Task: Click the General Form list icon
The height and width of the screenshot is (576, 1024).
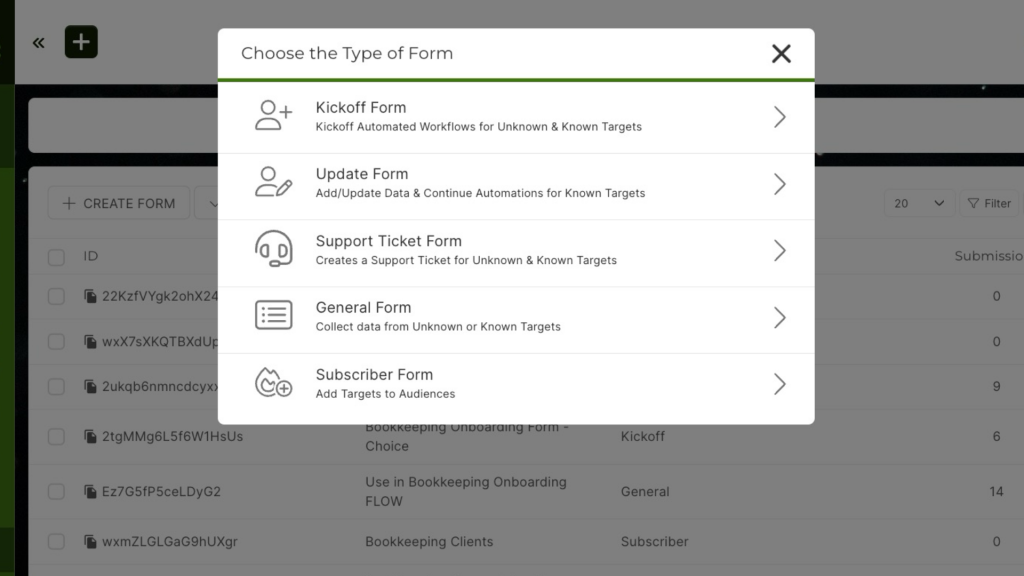Action: [x=273, y=316]
